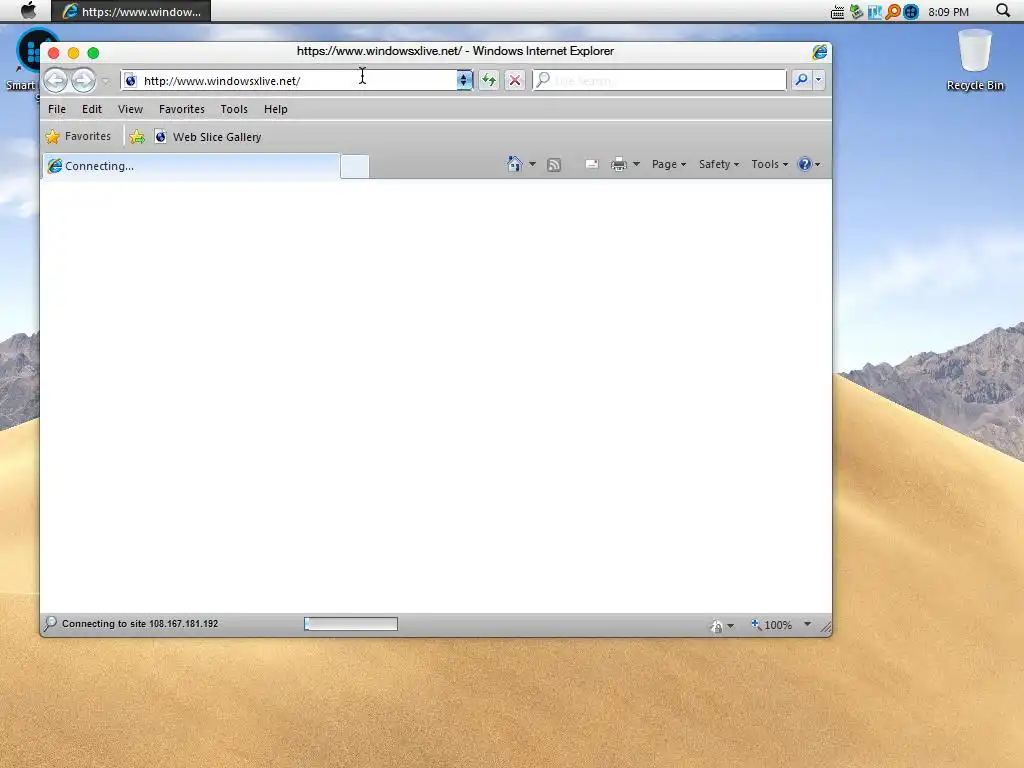The image size is (1024, 768).
Task: Open the Favorites center star button
Action: tap(78, 136)
